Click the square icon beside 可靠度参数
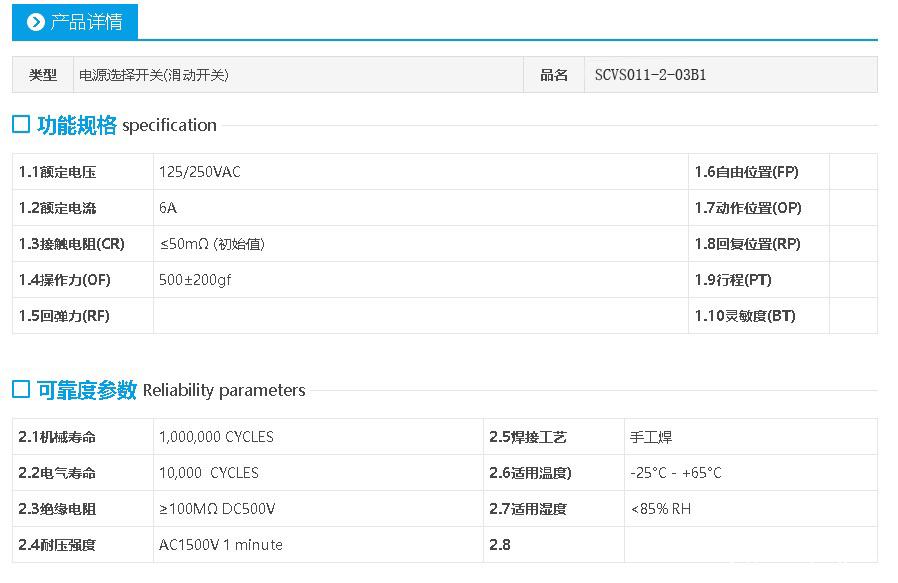The image size is (898, 583). (x=21, y=390)
